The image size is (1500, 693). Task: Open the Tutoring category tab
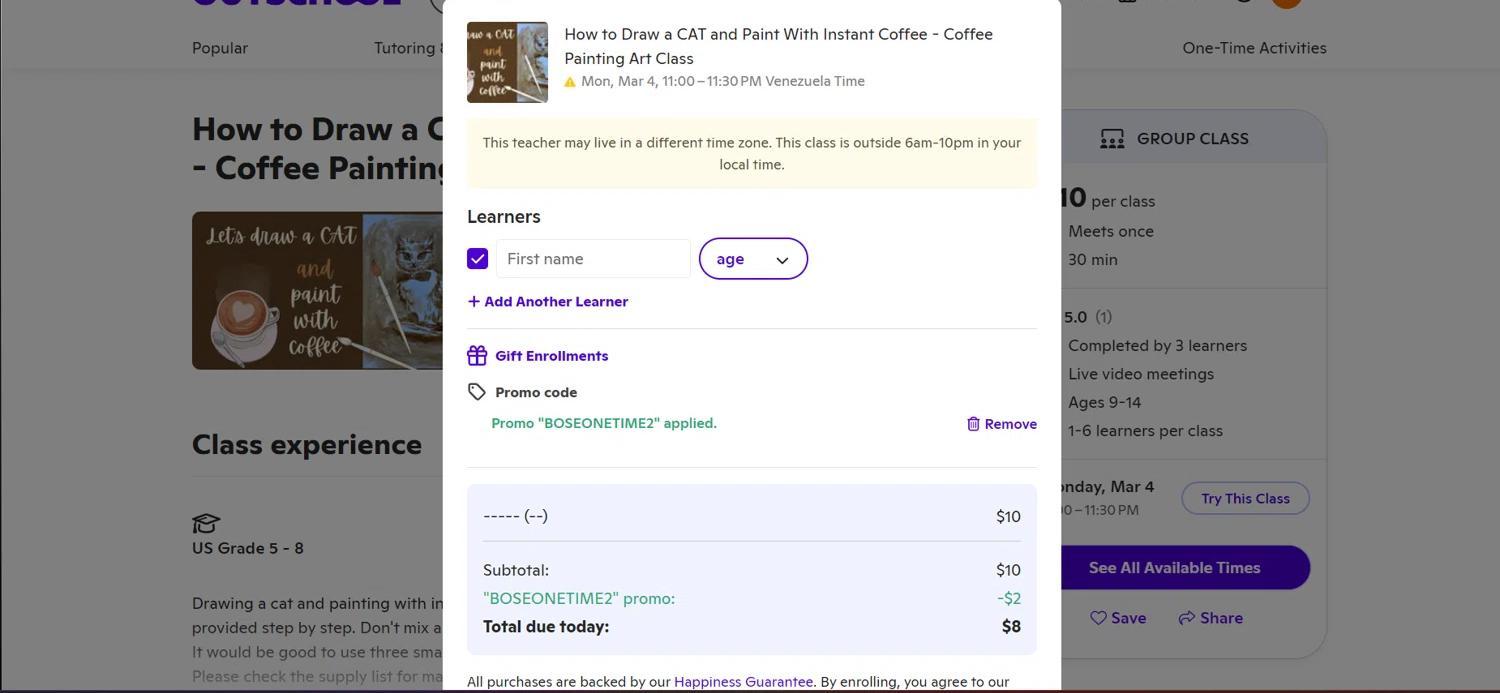tap(408, 48)
